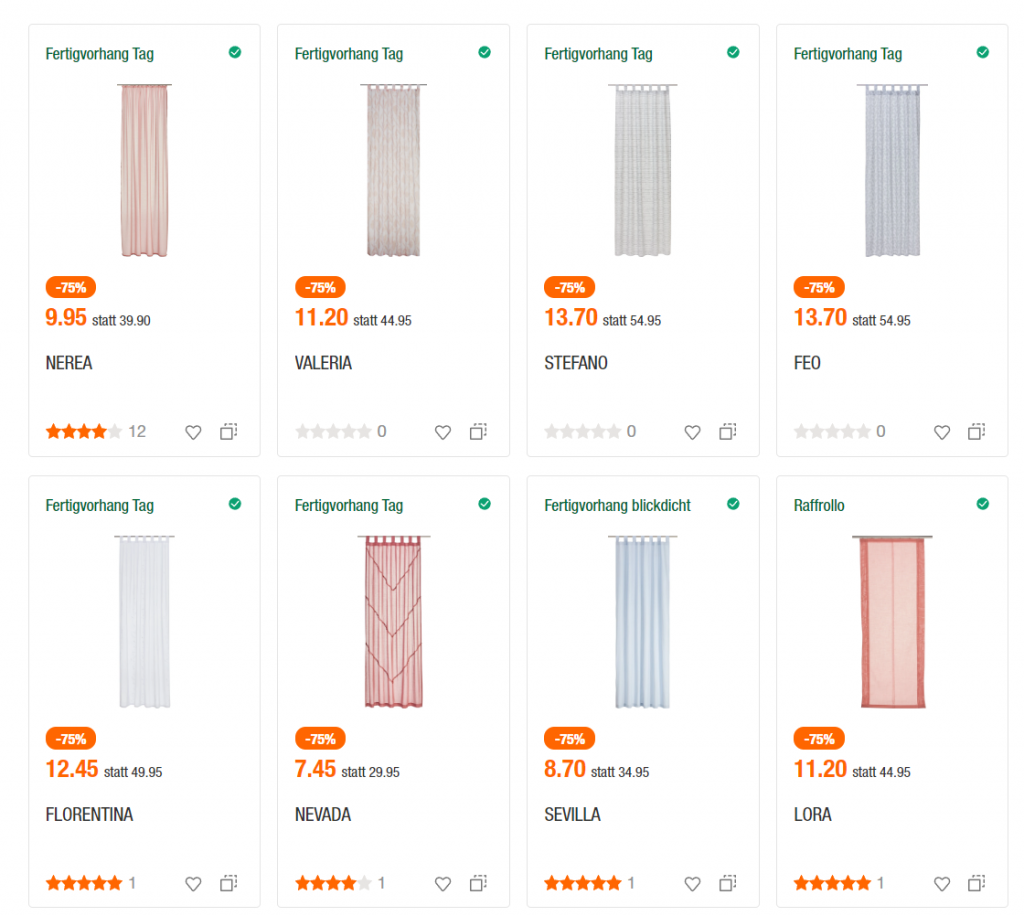This screenshot has height=916, width=1024.
Task: Click compare icon on NEREA card
Action: tap(229, 432)
